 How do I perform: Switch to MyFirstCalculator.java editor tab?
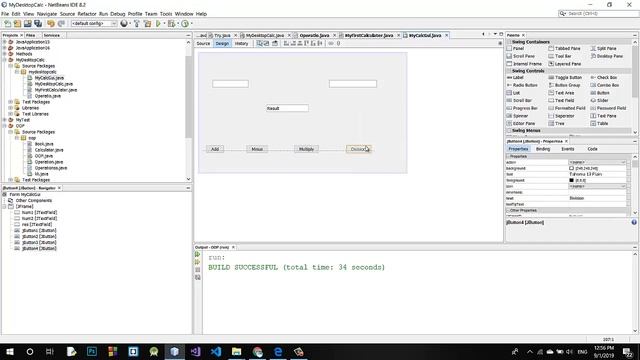[x=369, y=36]
